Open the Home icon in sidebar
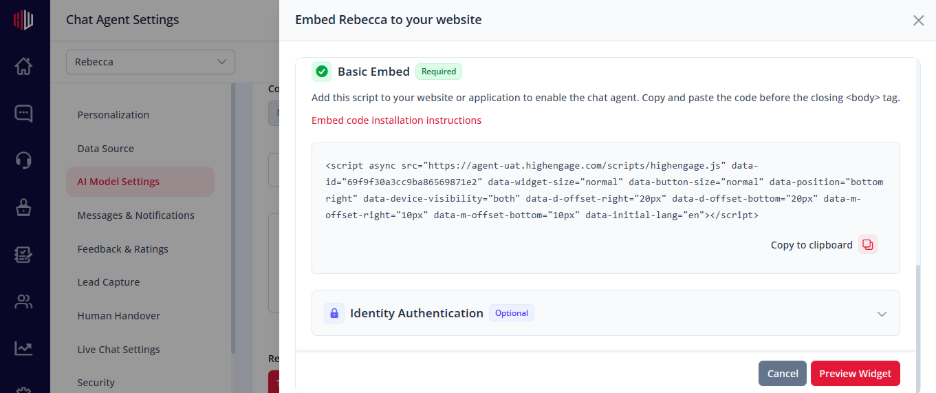Viewport: 936px width, 393px height. point(24,66)
